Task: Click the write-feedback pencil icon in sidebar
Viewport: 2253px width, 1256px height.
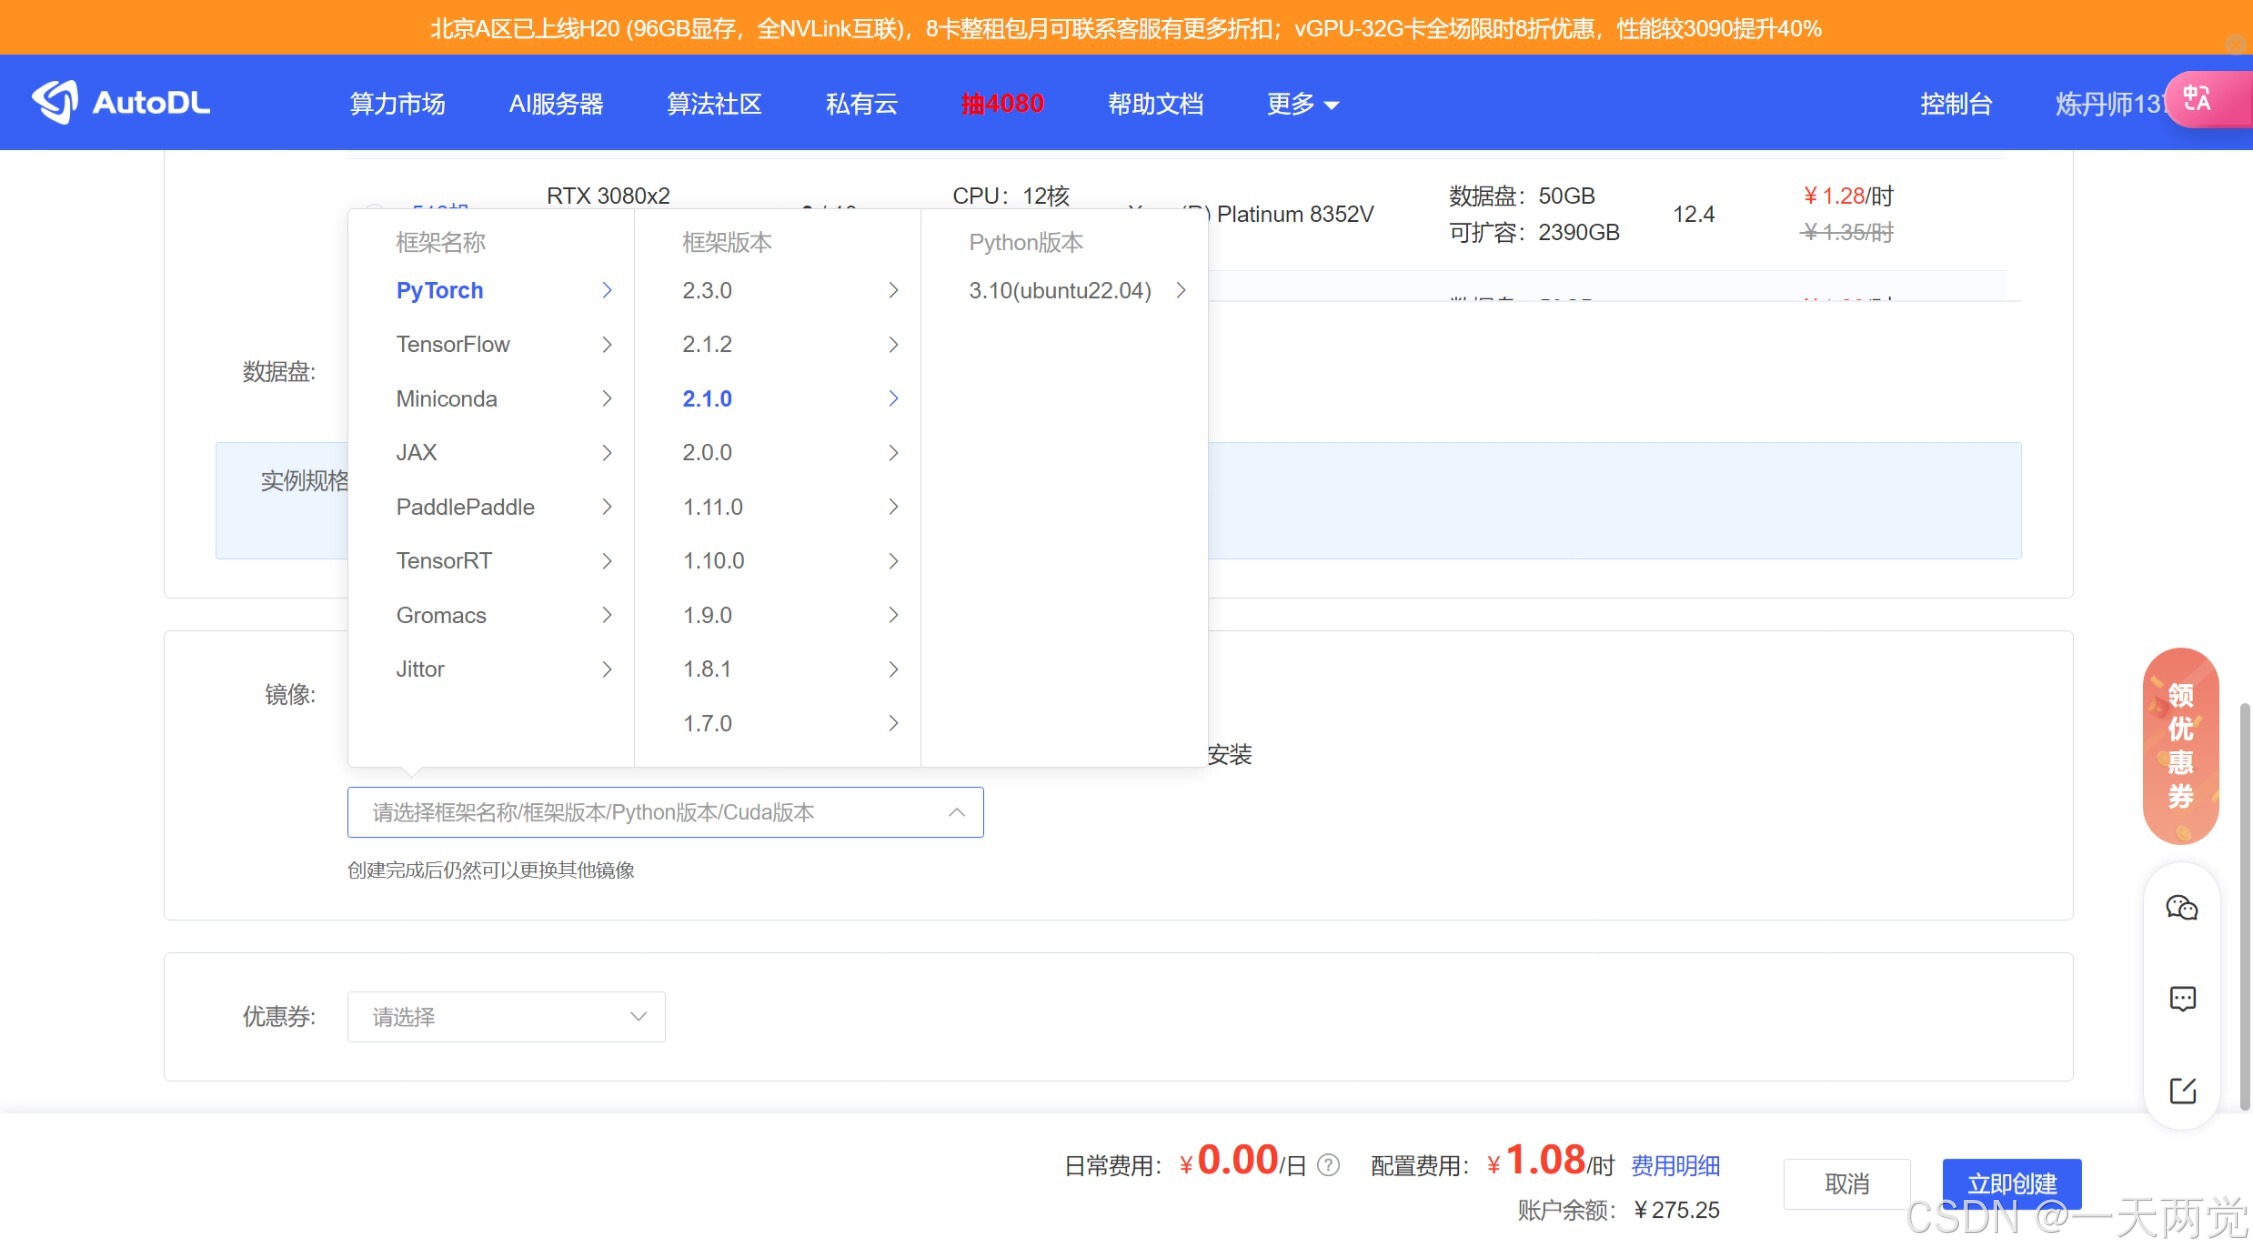Action: 2181,1091
